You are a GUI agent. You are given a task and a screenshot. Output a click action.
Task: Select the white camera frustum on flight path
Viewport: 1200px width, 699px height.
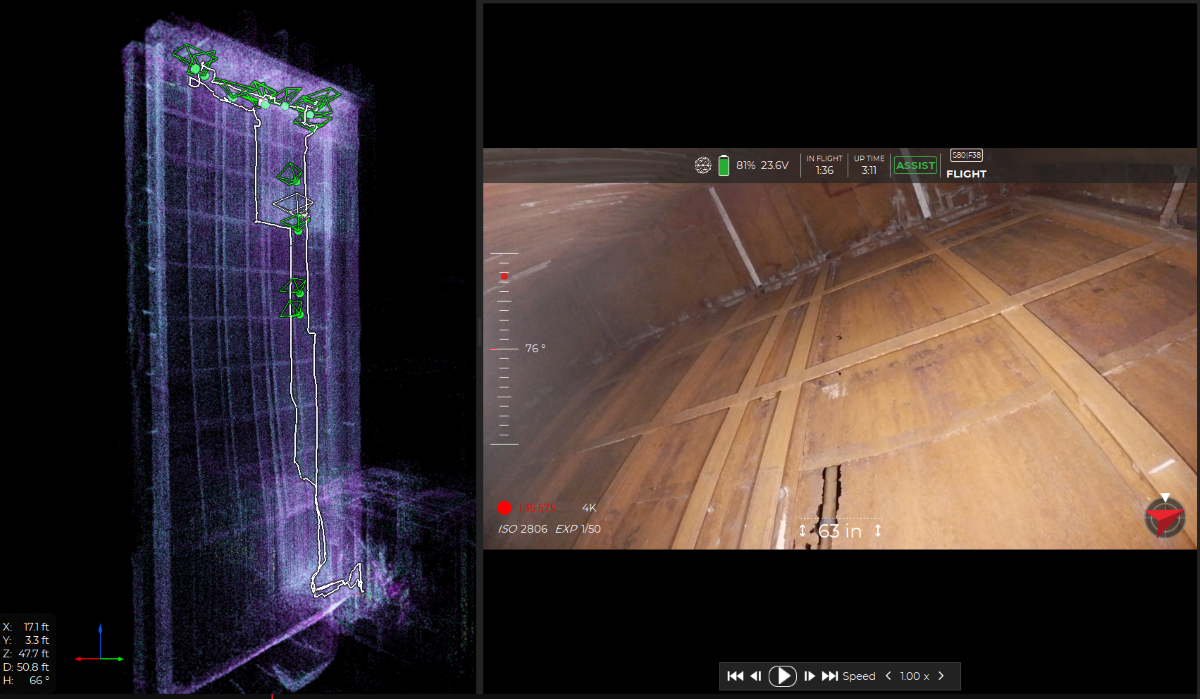pos(292,203)
